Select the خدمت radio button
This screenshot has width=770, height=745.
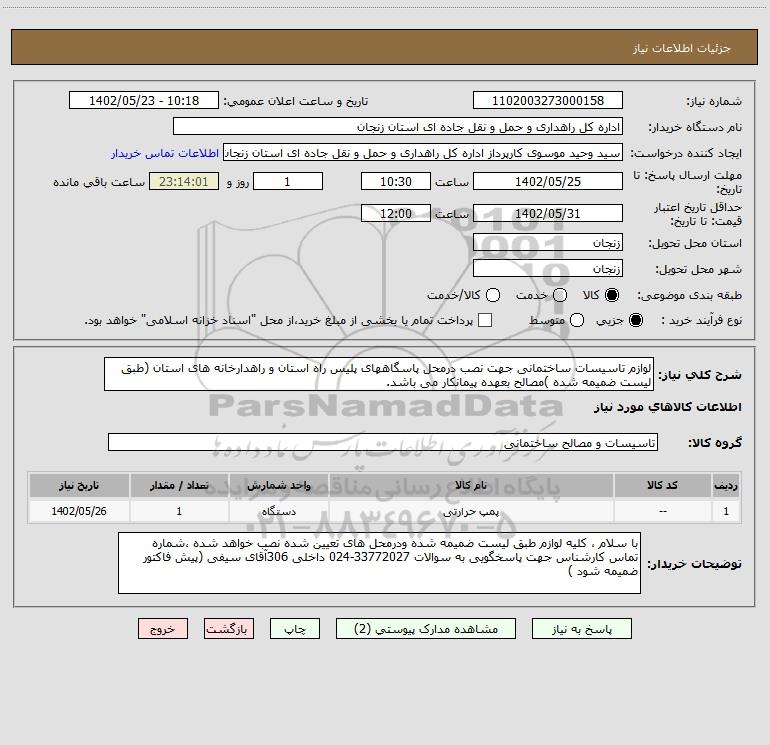click(x=560, y=295)
